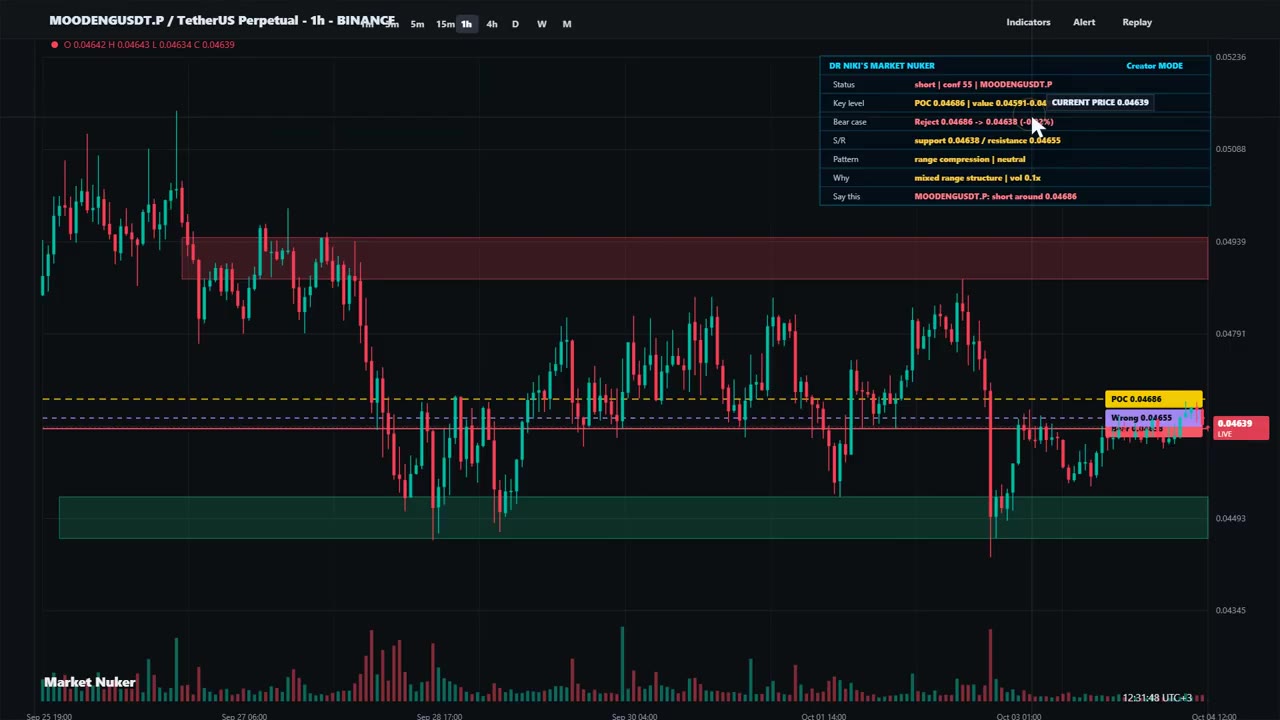Click the red resistance zone band
The image size is (1280, 720).
(x=694, y=258)
